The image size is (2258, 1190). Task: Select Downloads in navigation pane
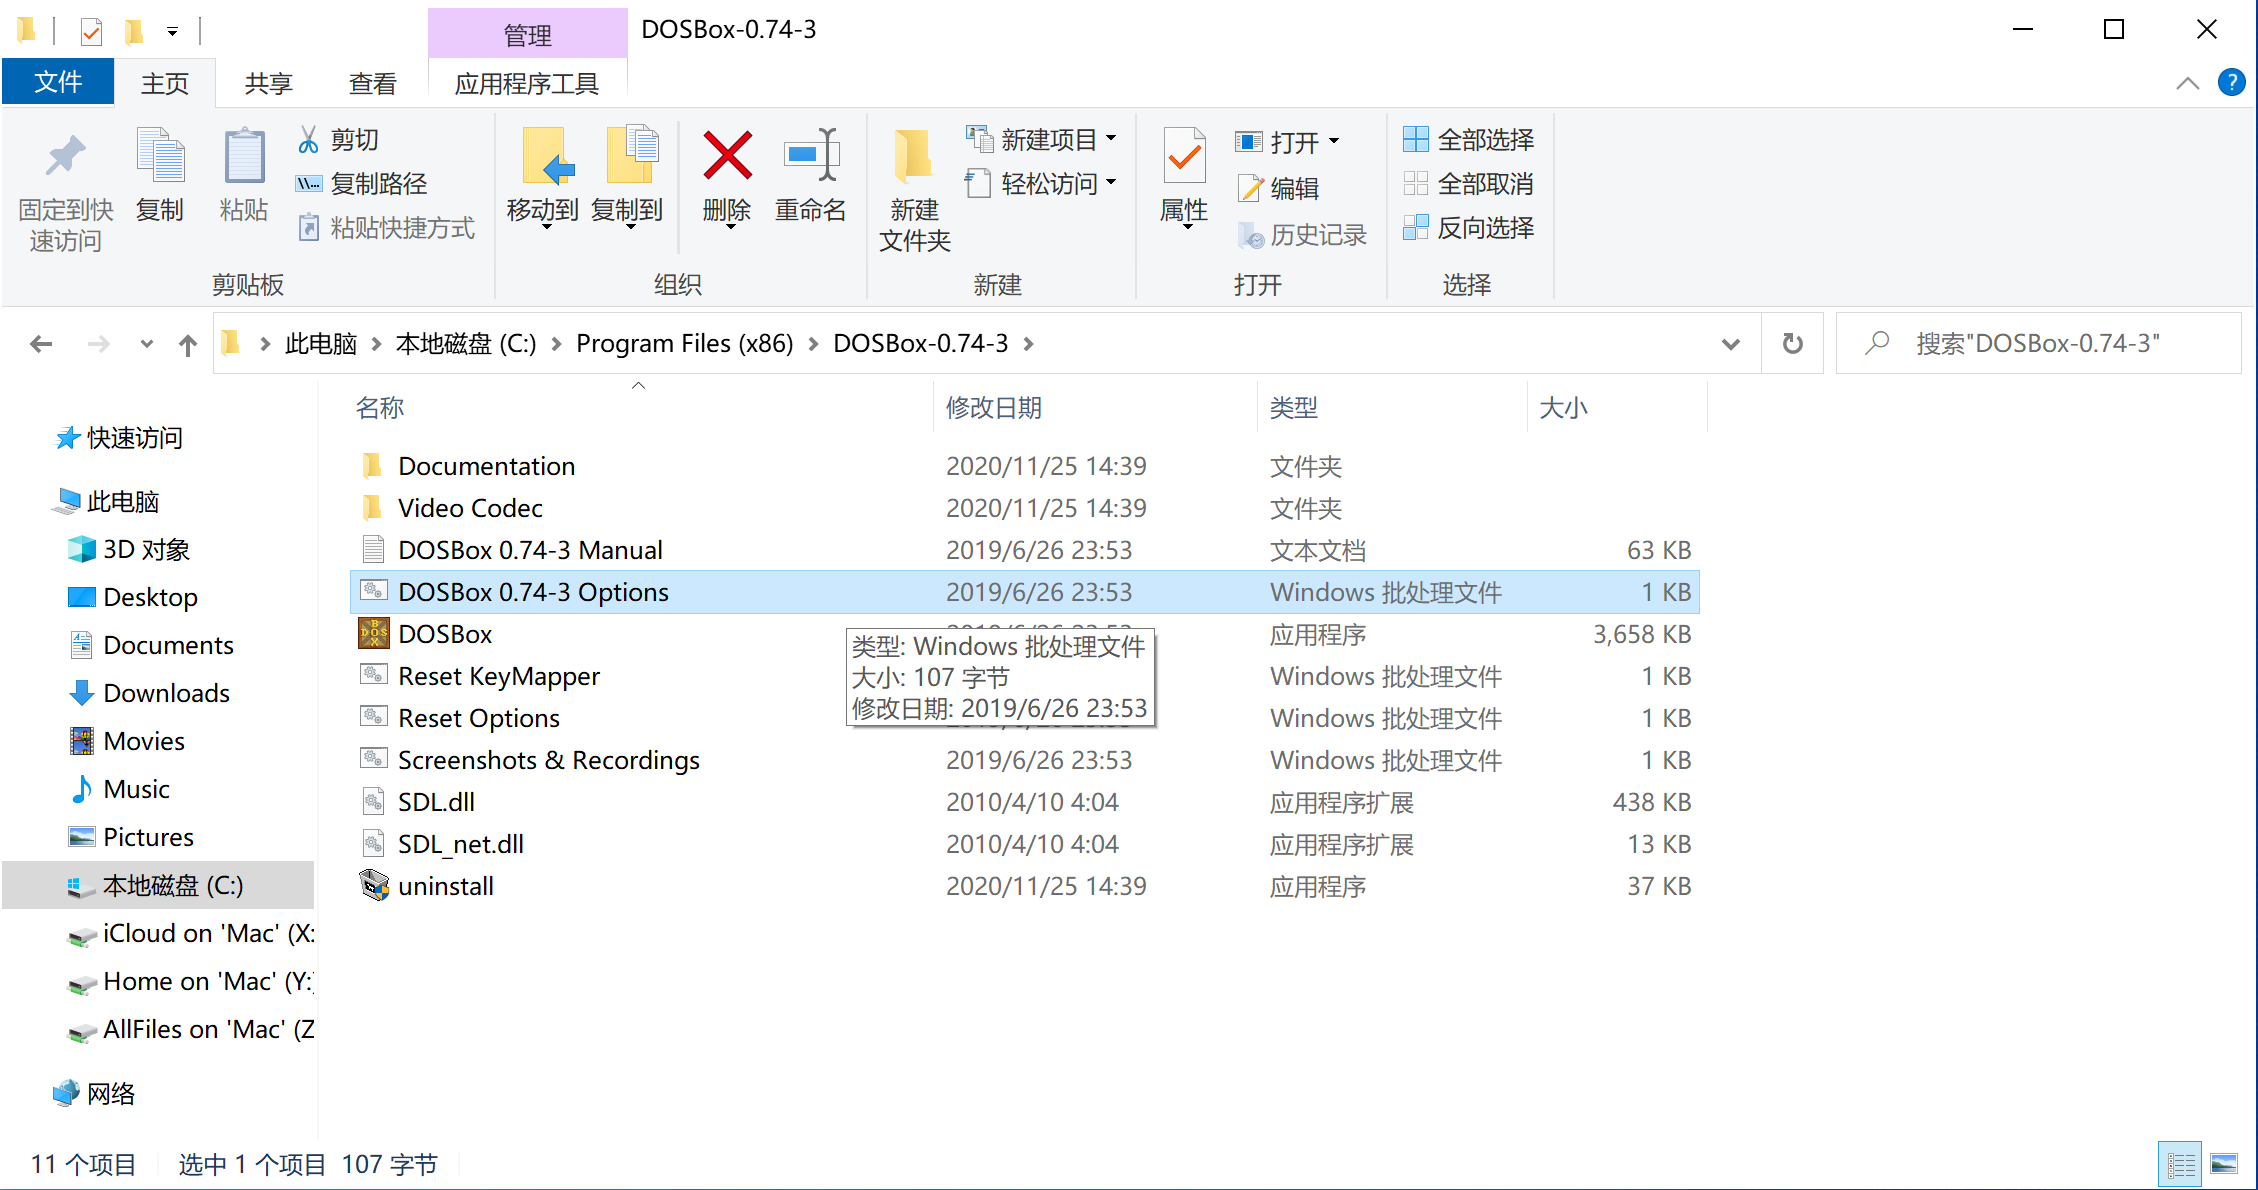(166, 693)
